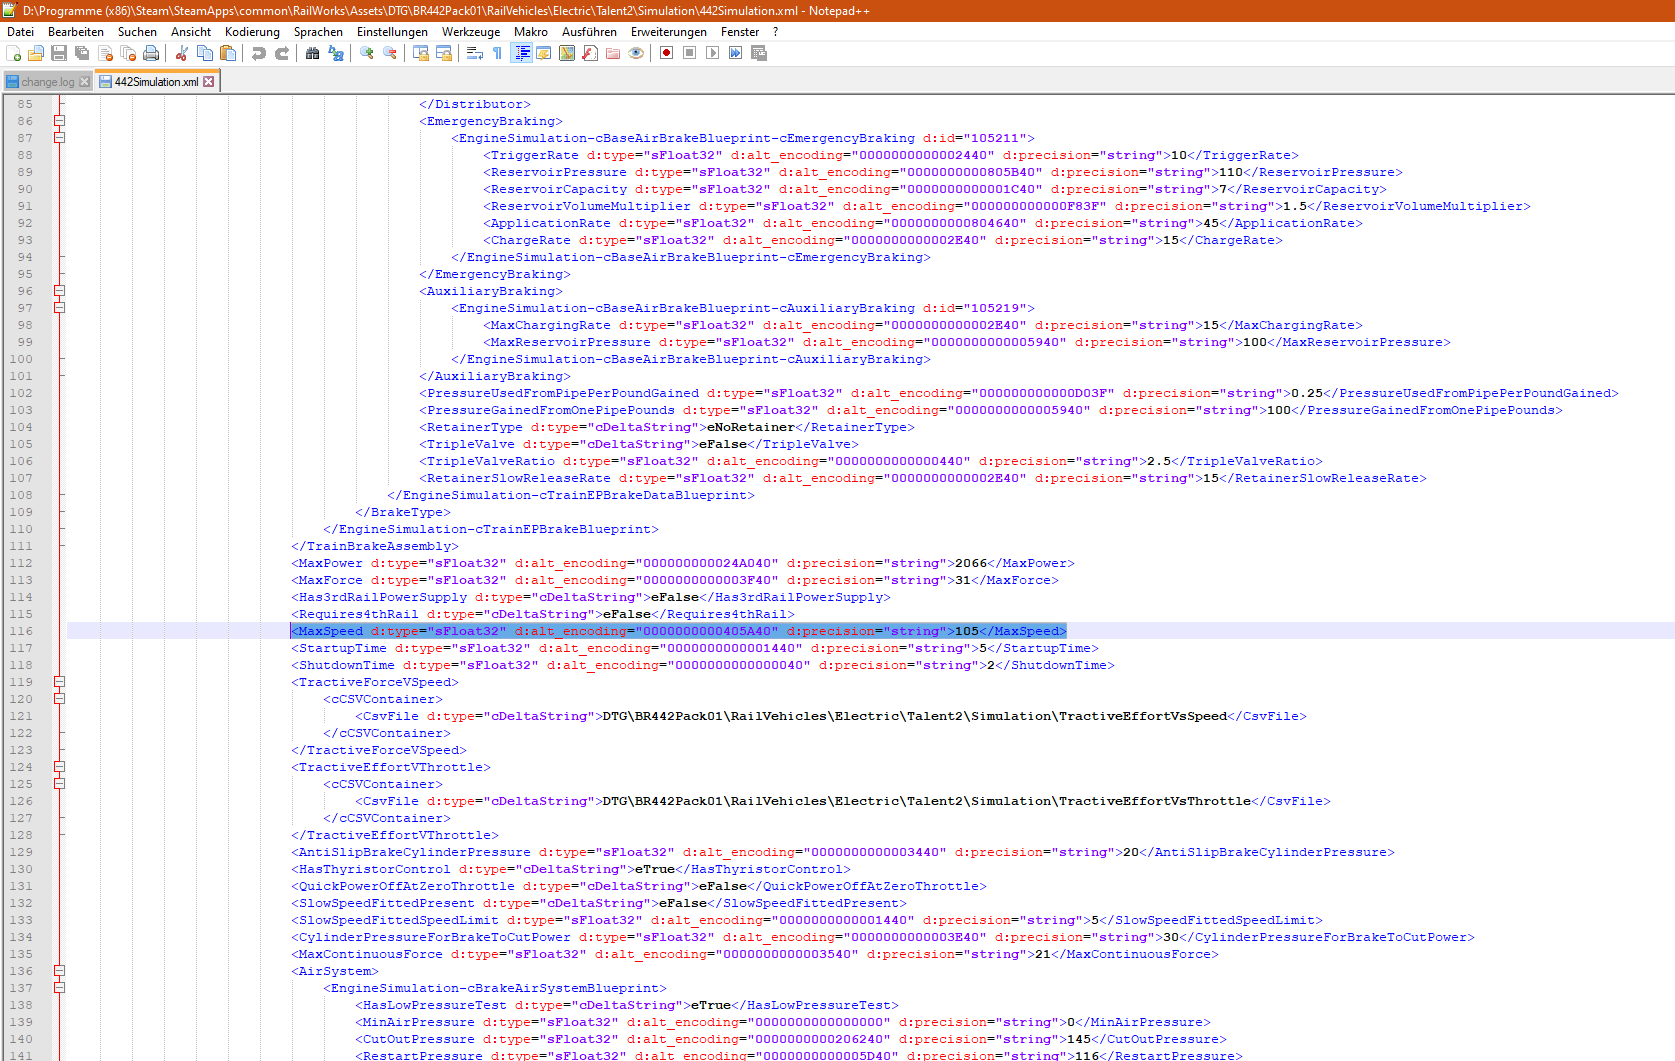Collapse the AirSystem fold at line 136
Viewport: 1675px width, 1061px height.
pyautogui.click(x=59, y=971)
